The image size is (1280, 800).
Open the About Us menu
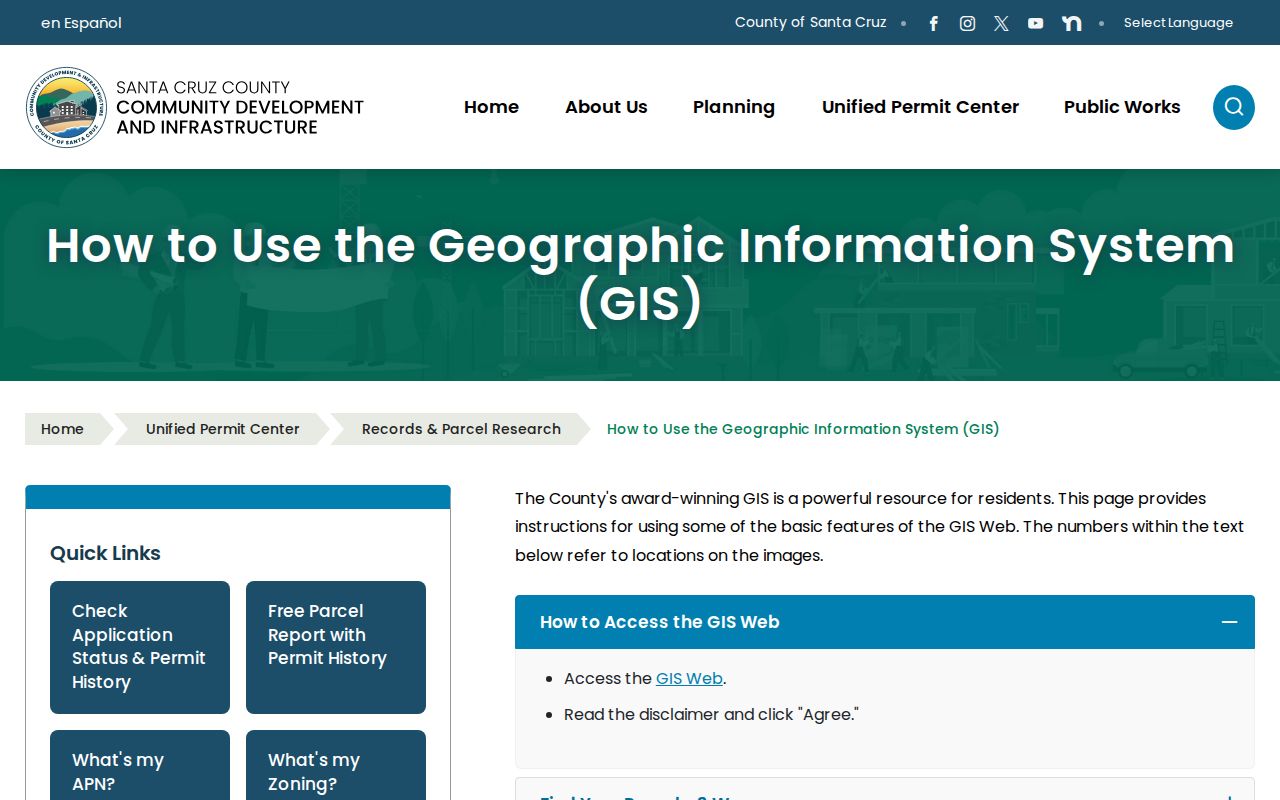point(606,107)
